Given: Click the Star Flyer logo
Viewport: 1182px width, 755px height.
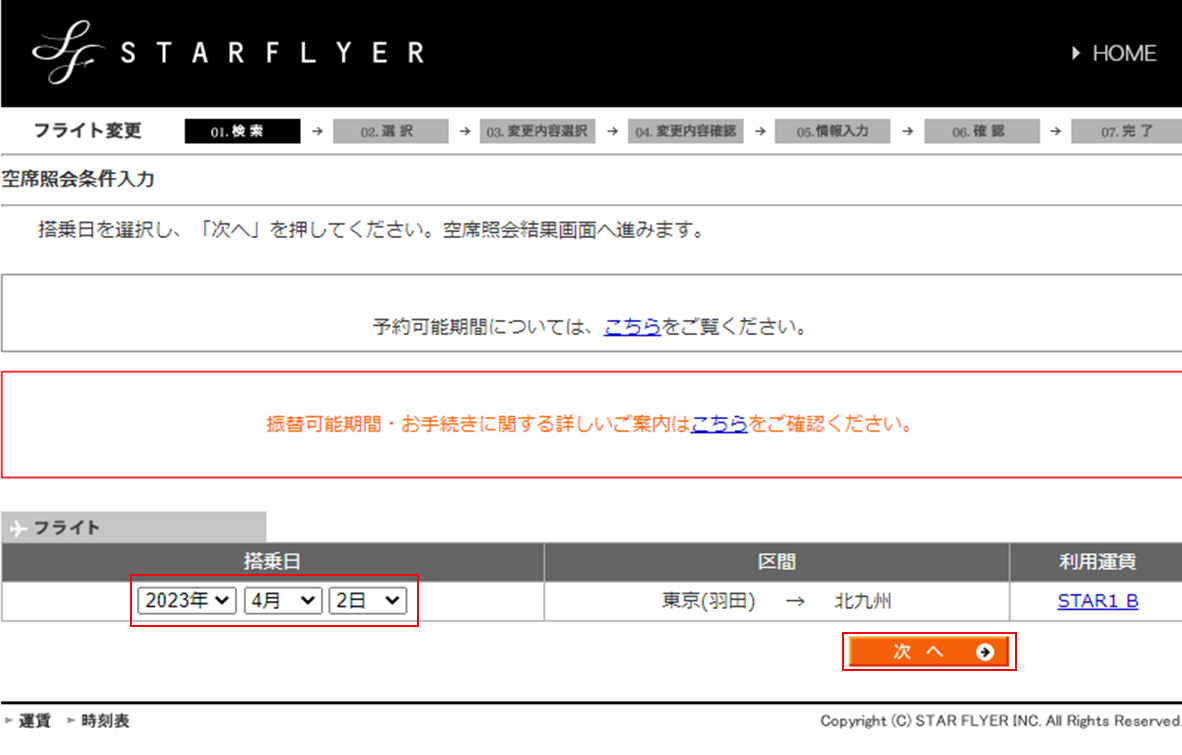Looking at the screenshot, I should 228,53.
